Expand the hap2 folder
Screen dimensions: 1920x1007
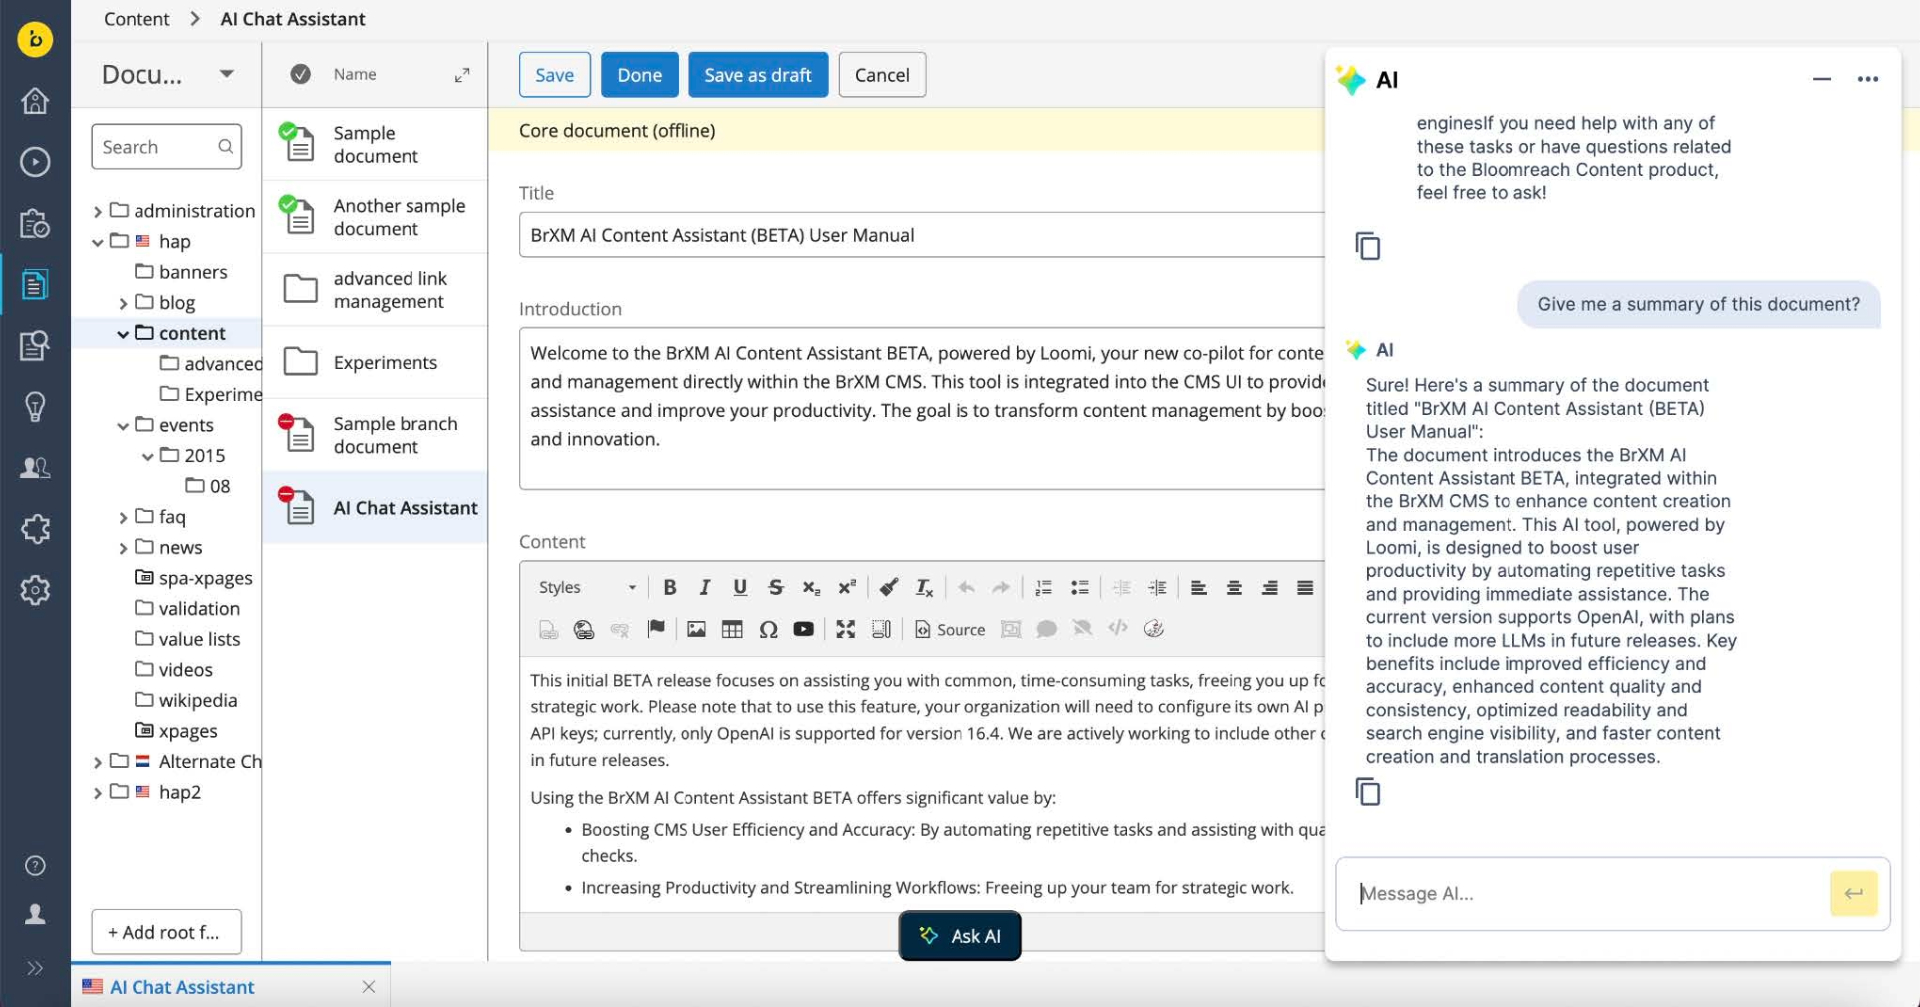point(98,793)
